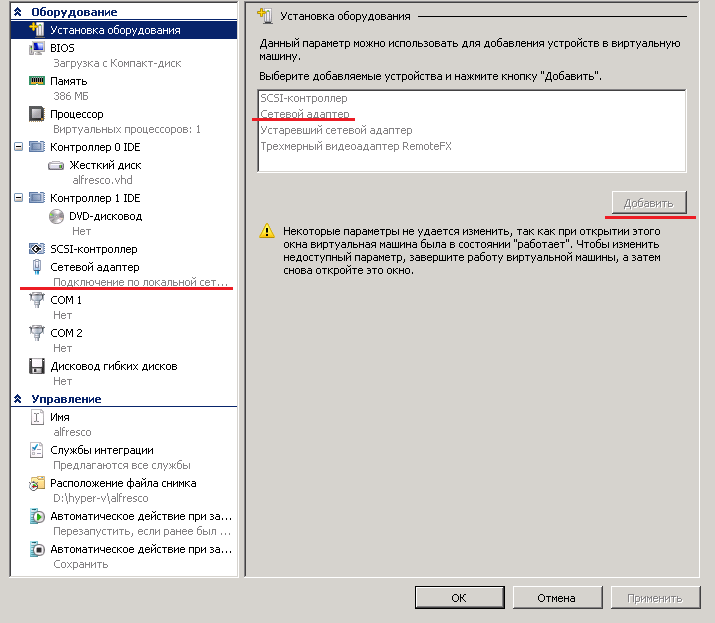Select the Процессор entry
The width and height of the screenshot is (715, 623).
(77, 114)
